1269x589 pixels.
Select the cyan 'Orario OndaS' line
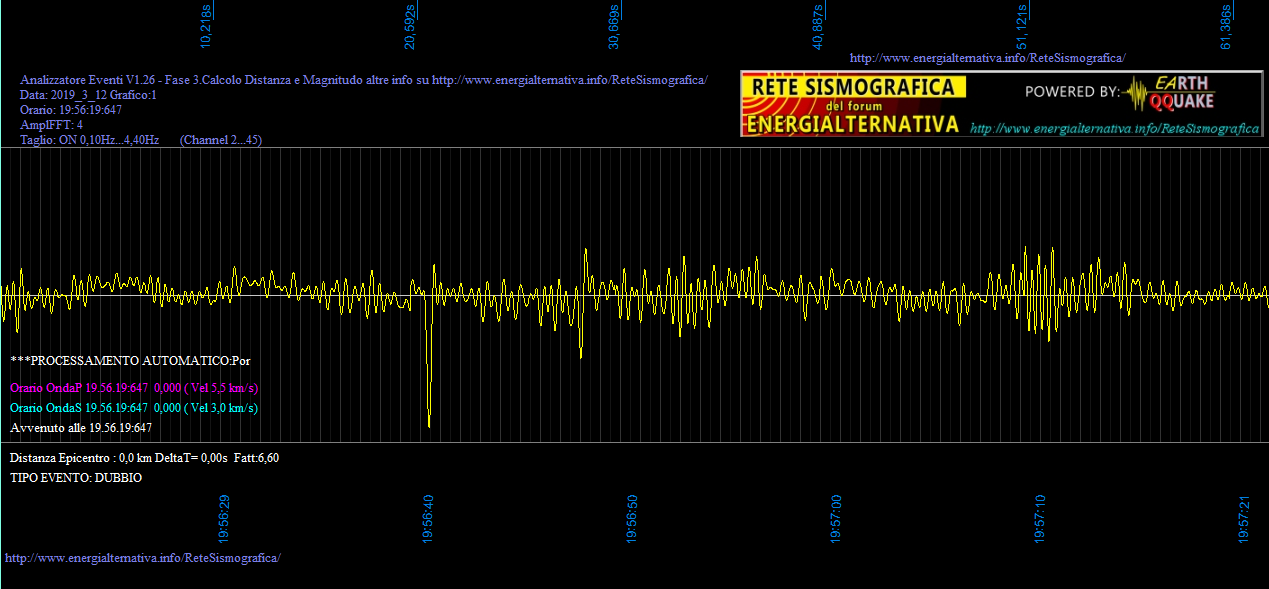click(134, 408)
